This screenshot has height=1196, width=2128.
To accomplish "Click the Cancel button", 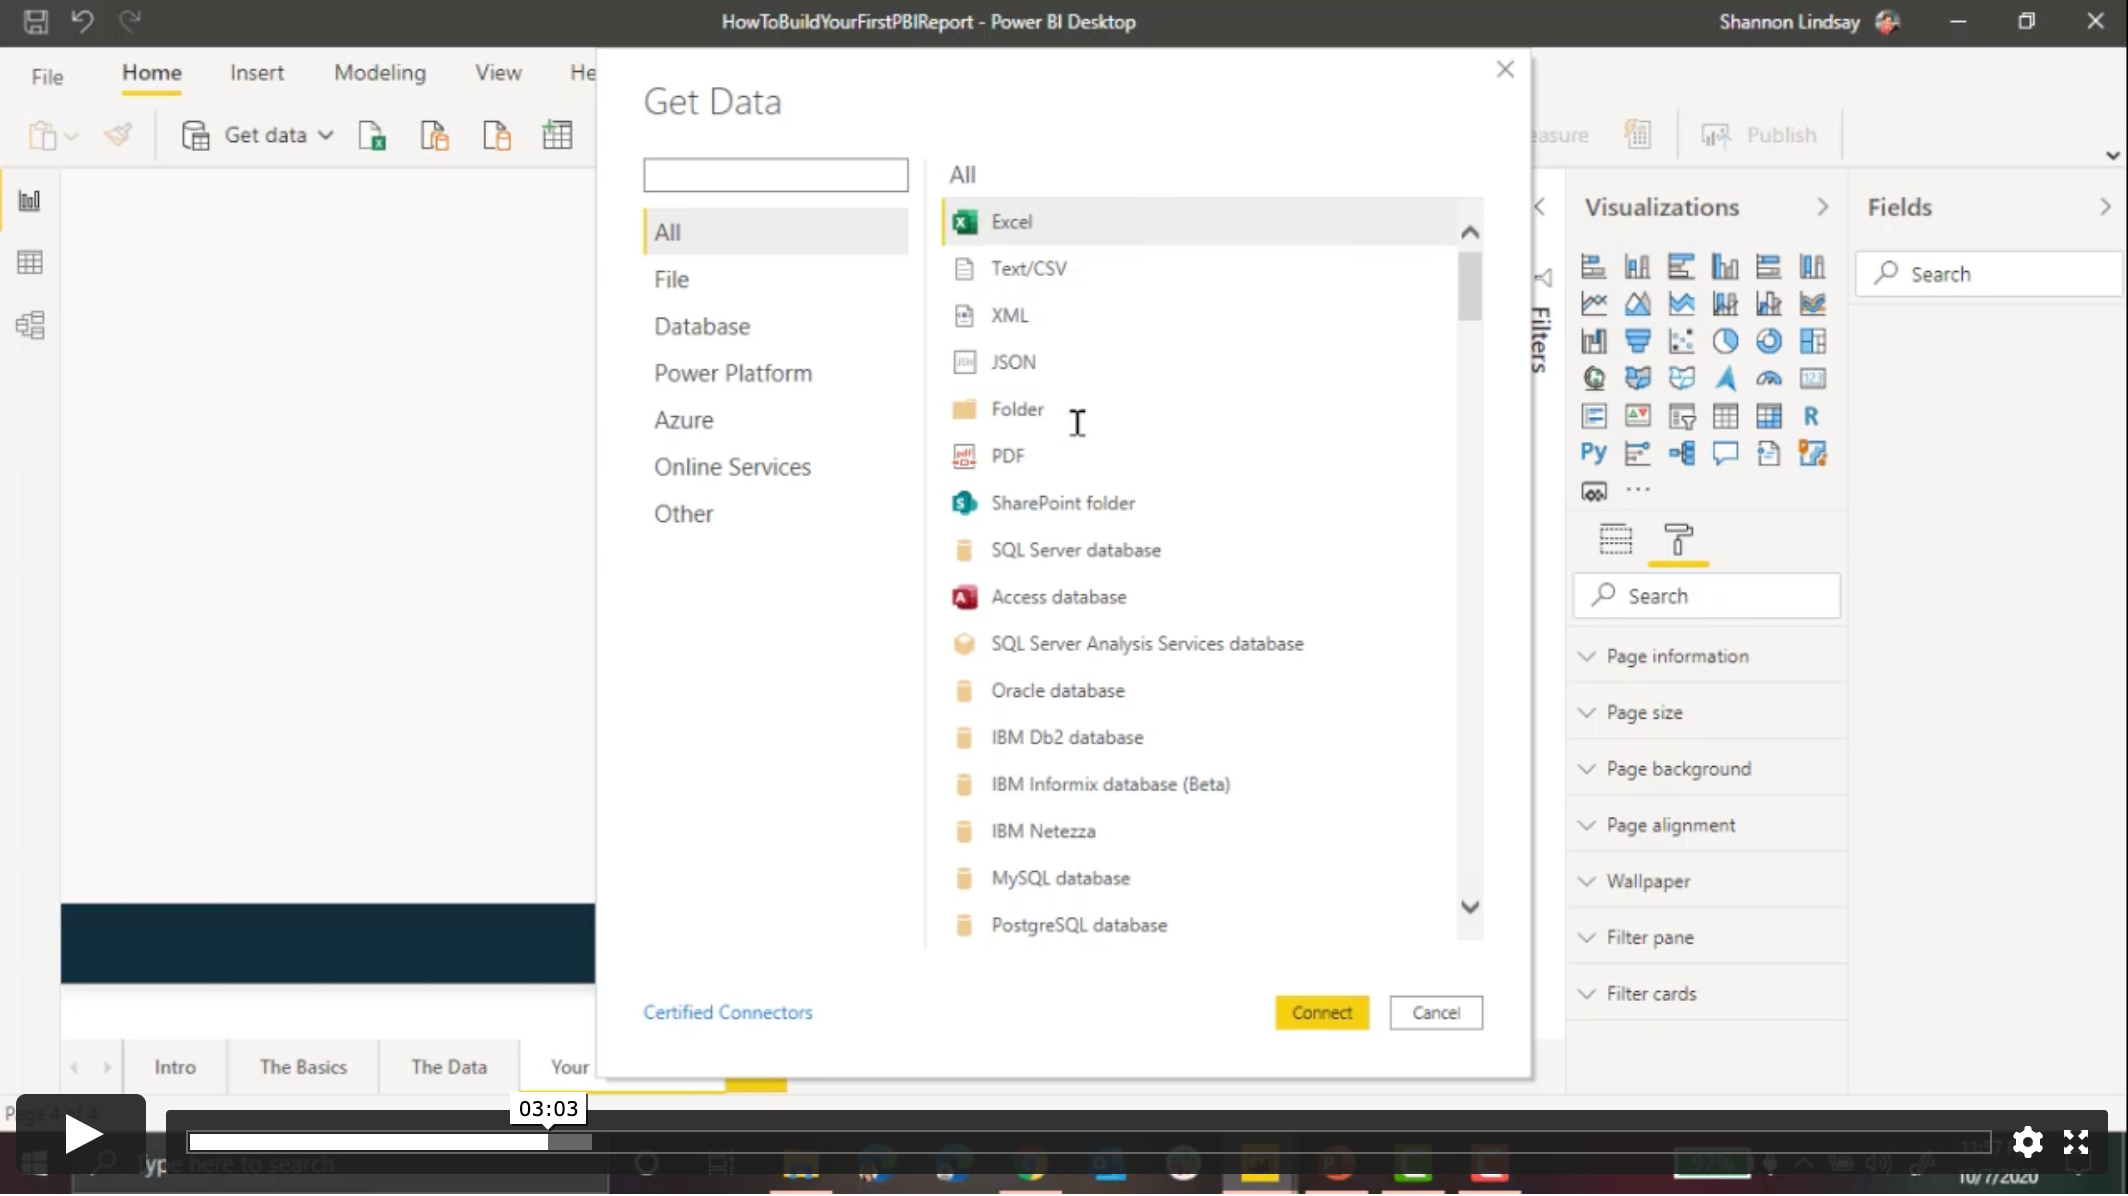I will pyautogui.click(x=1436, y=1013).
